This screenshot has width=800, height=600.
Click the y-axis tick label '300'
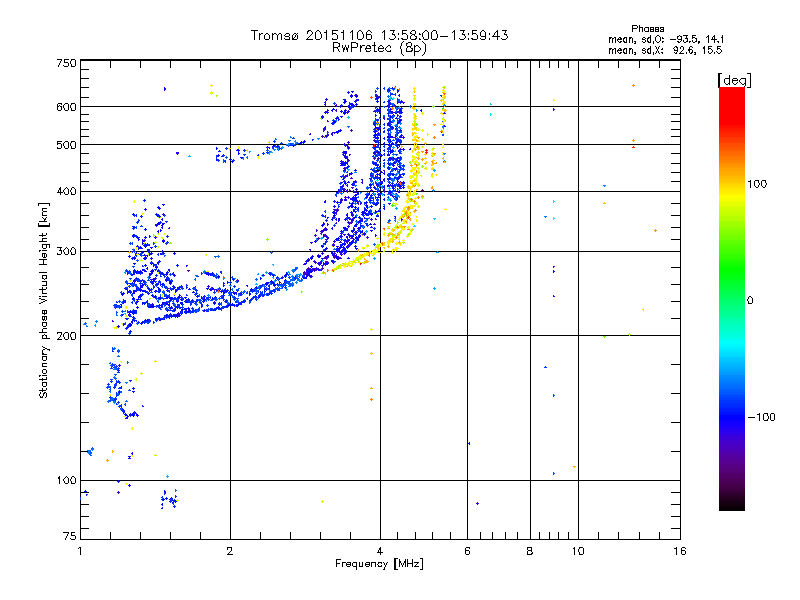point(66,251)
